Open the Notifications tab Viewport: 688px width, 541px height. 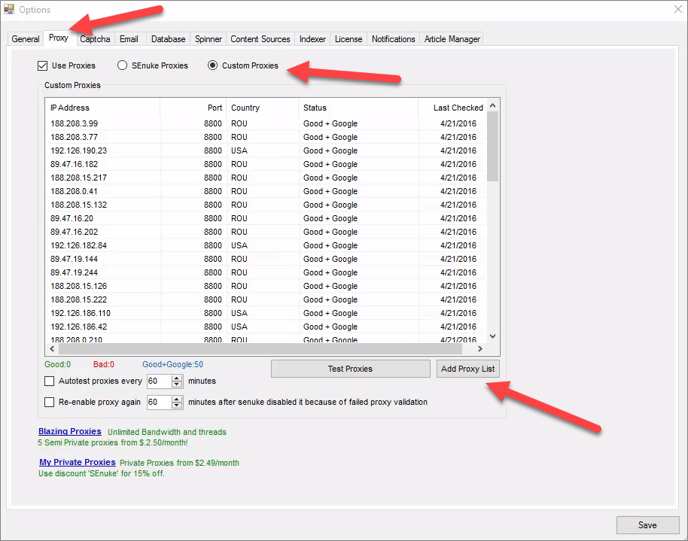point(393,39)
